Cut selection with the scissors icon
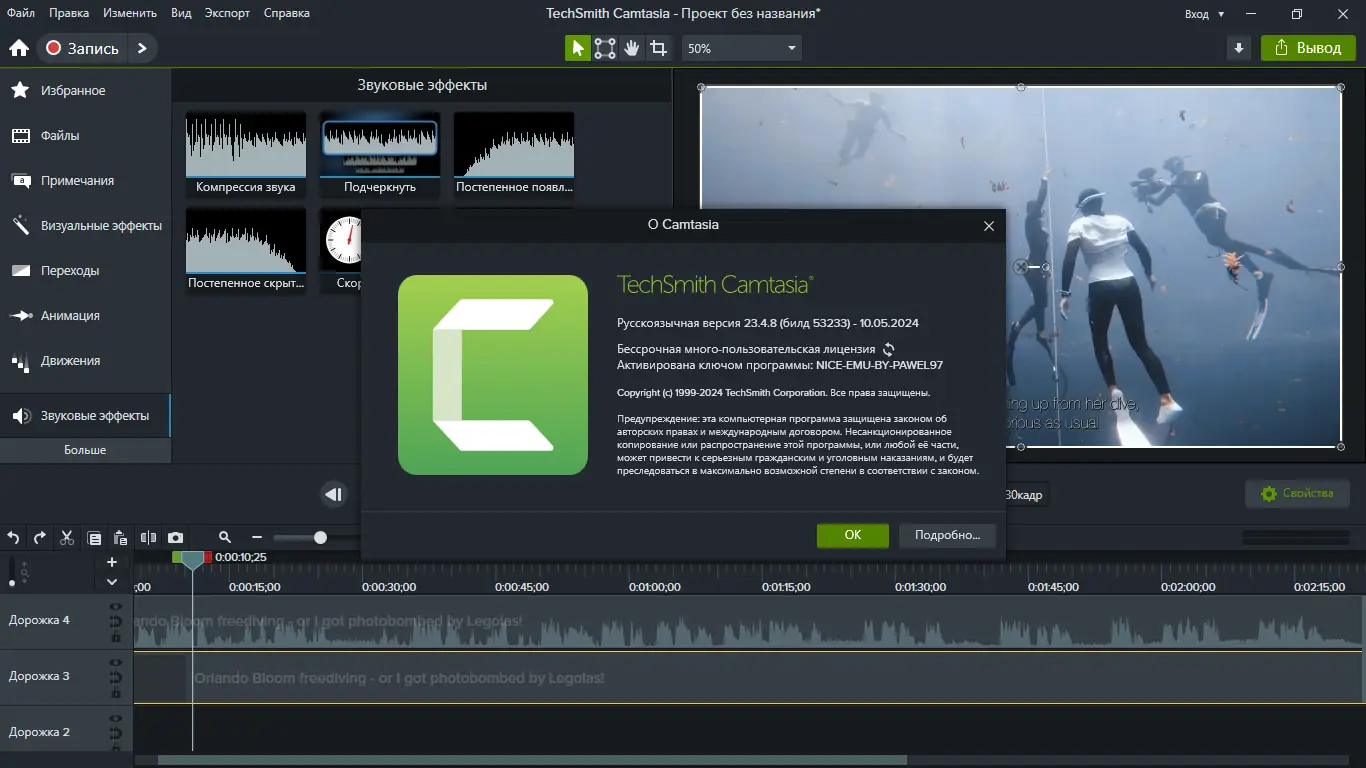1366x768 pixels. tap(67, 538)
